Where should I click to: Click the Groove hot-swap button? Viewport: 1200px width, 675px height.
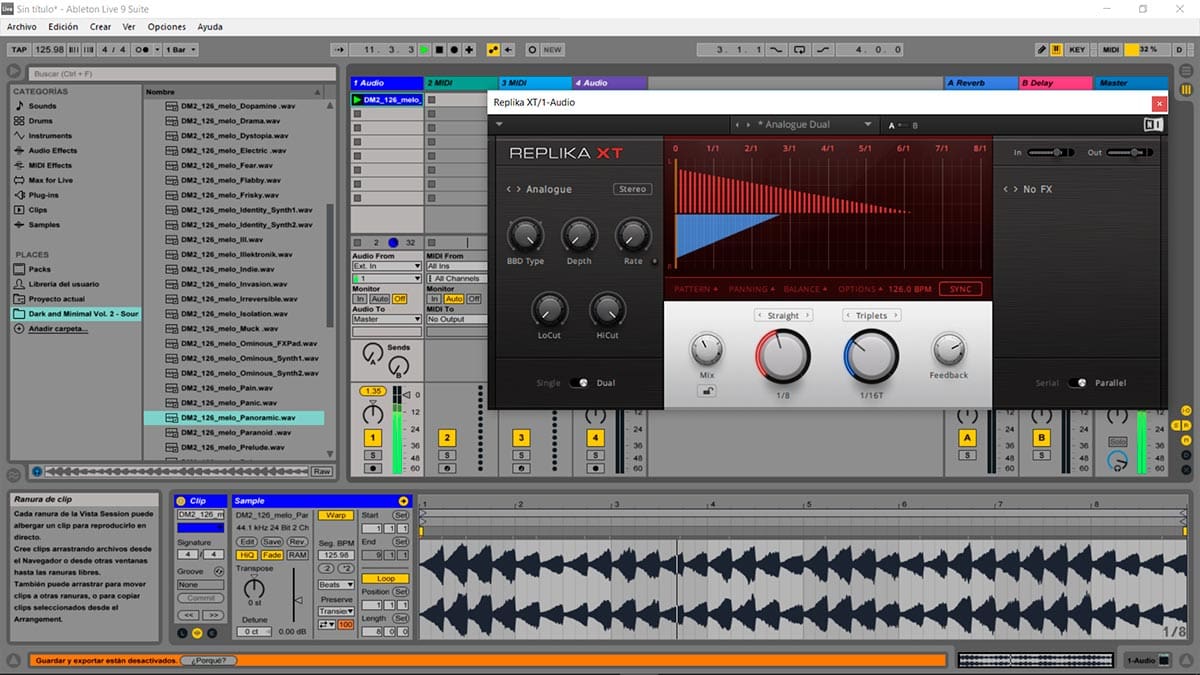220,571
